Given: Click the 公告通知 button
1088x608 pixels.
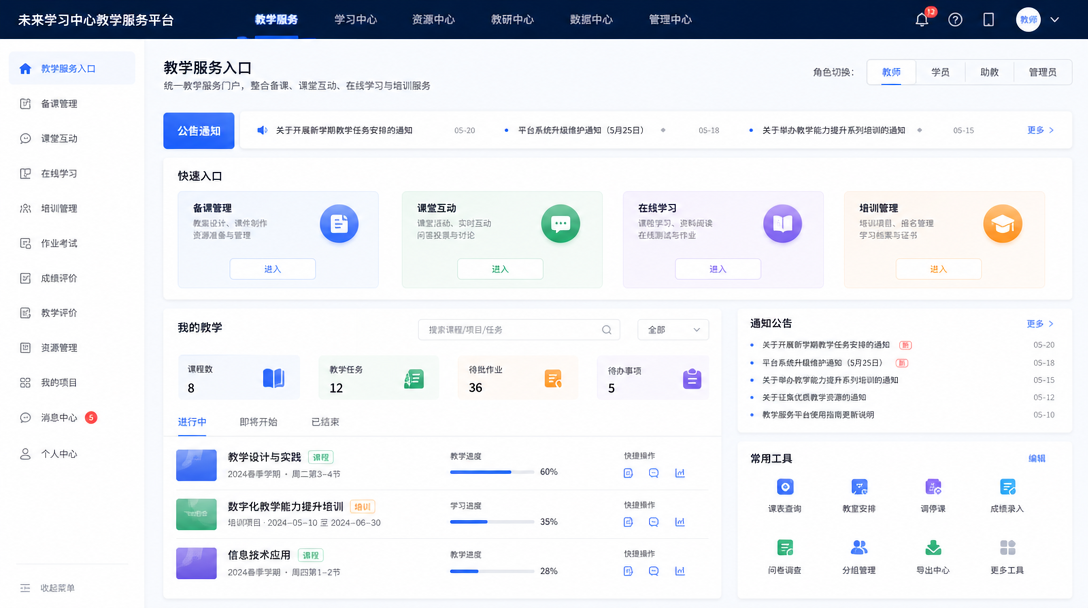Looking at the screenshot, I should [198, 130].
